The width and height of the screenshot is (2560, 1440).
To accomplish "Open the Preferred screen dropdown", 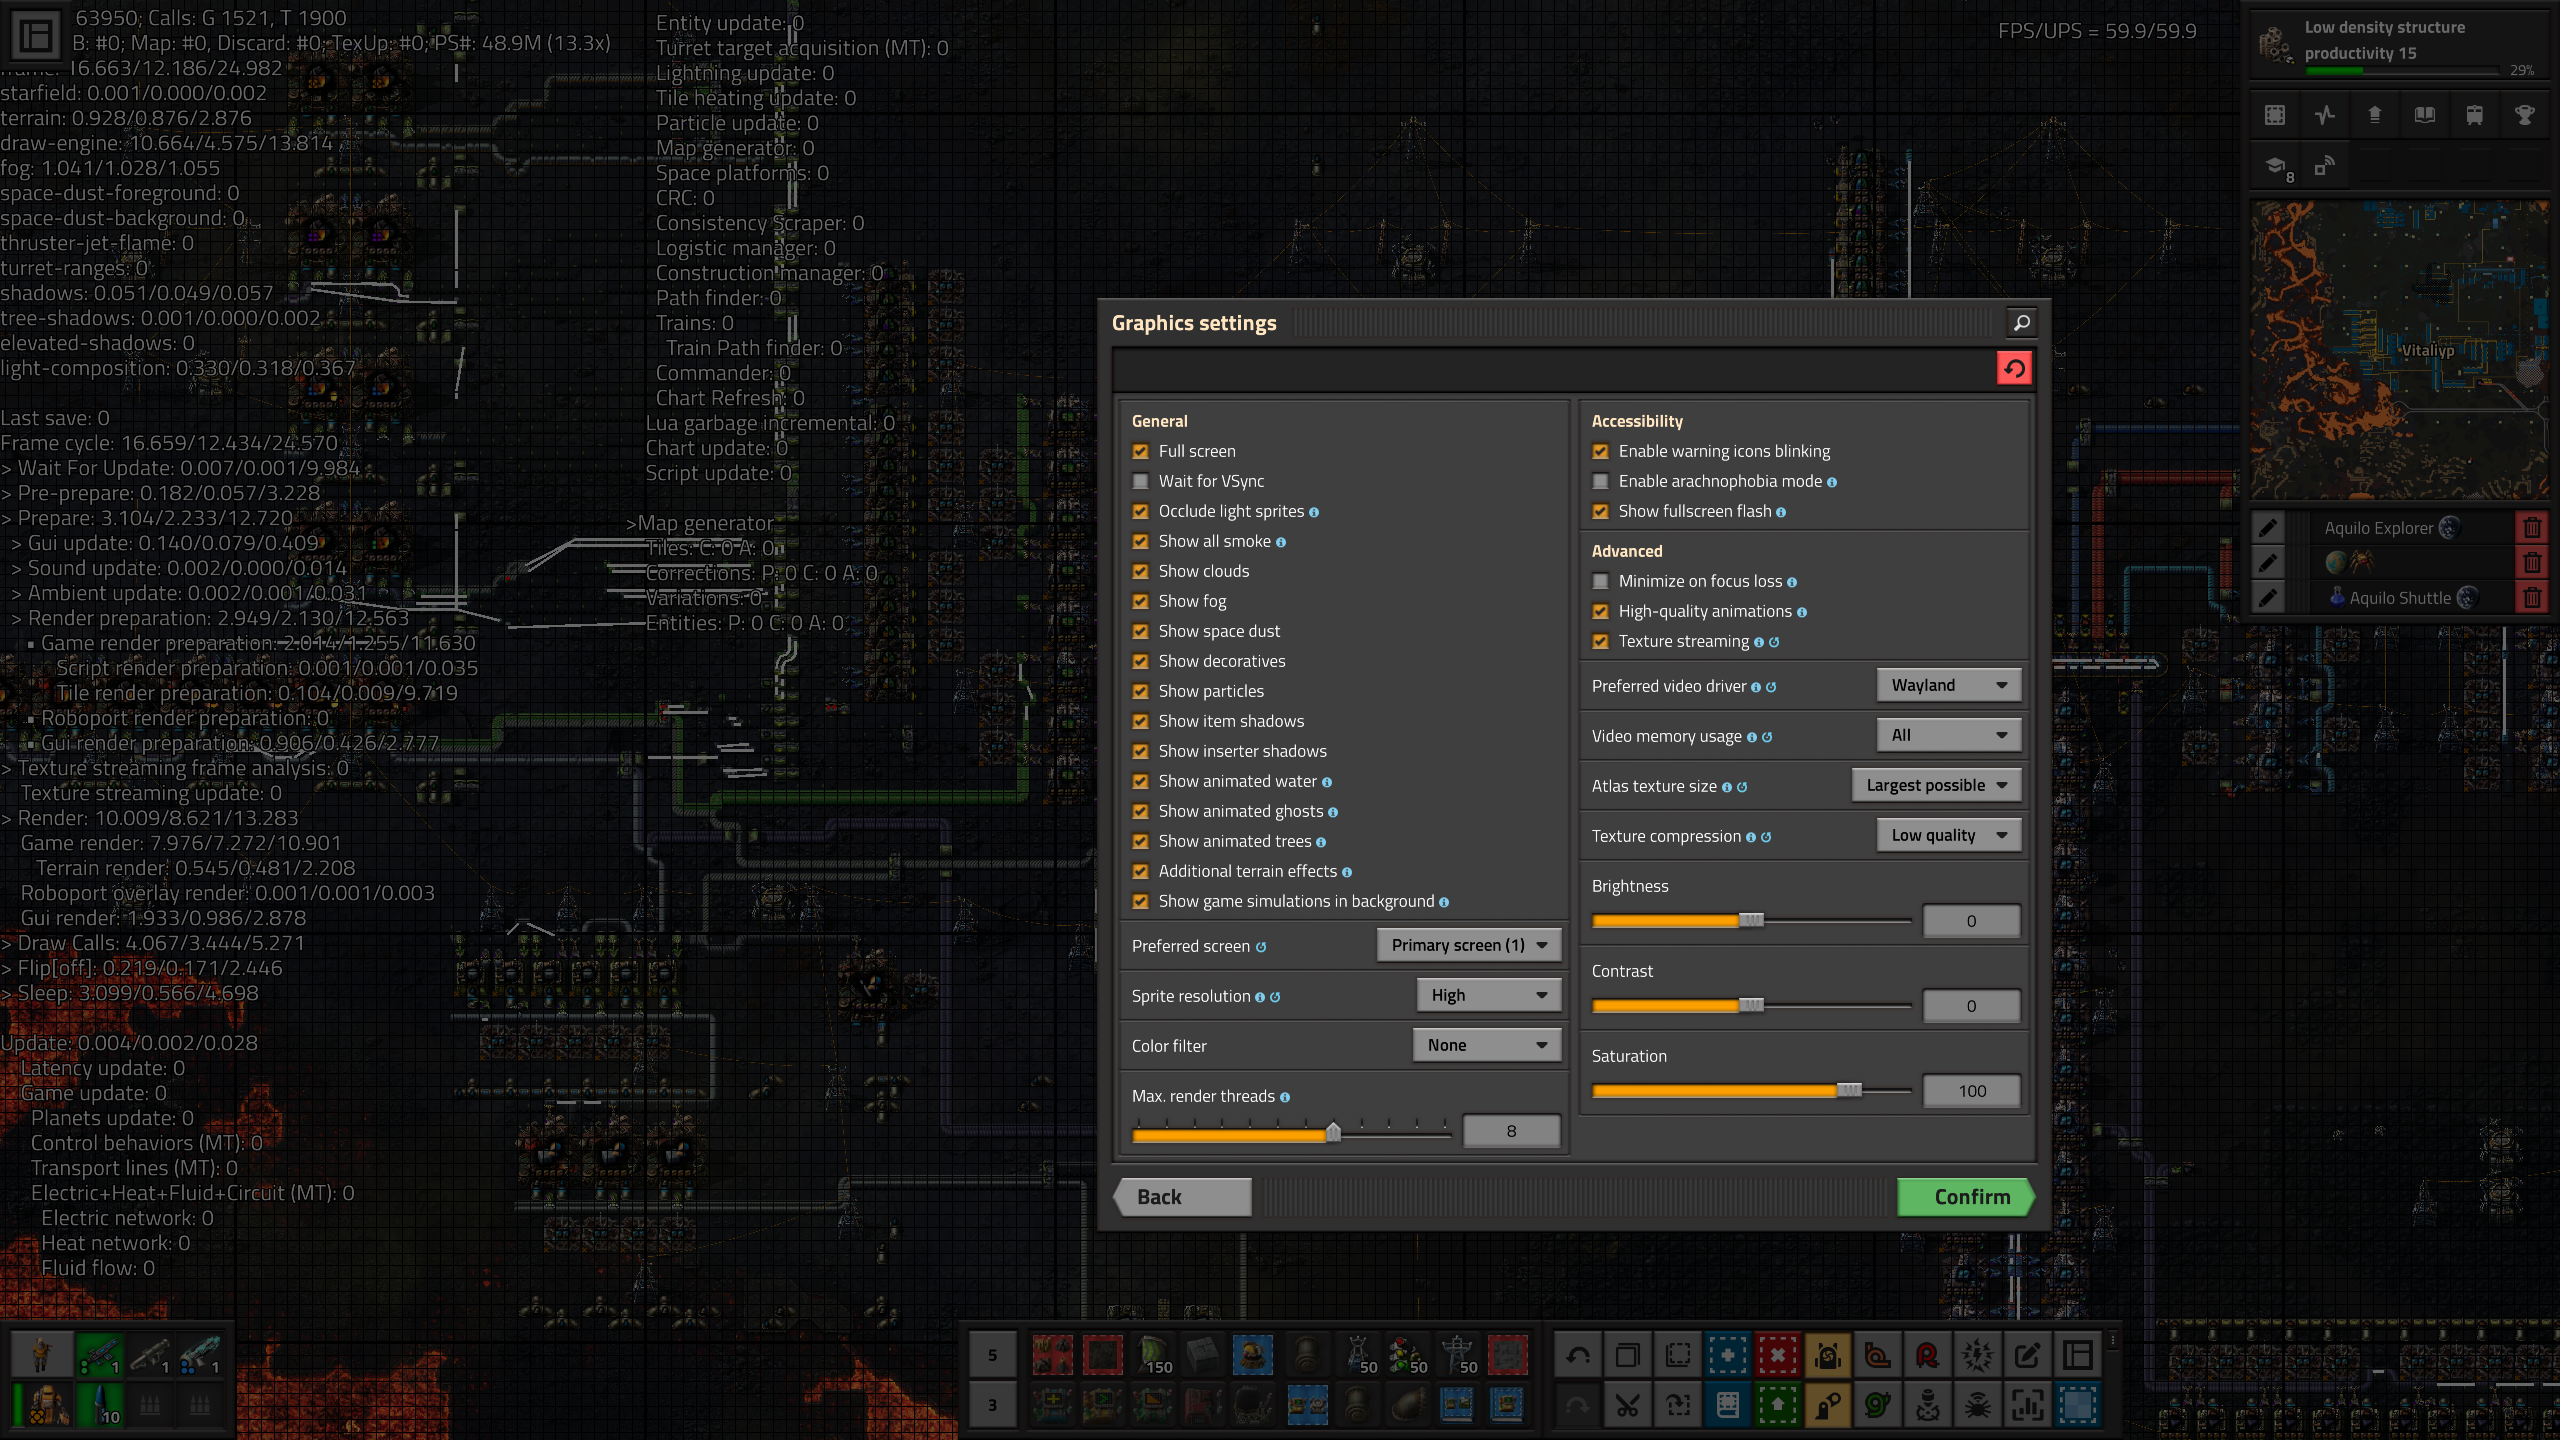I will 1469,945.
